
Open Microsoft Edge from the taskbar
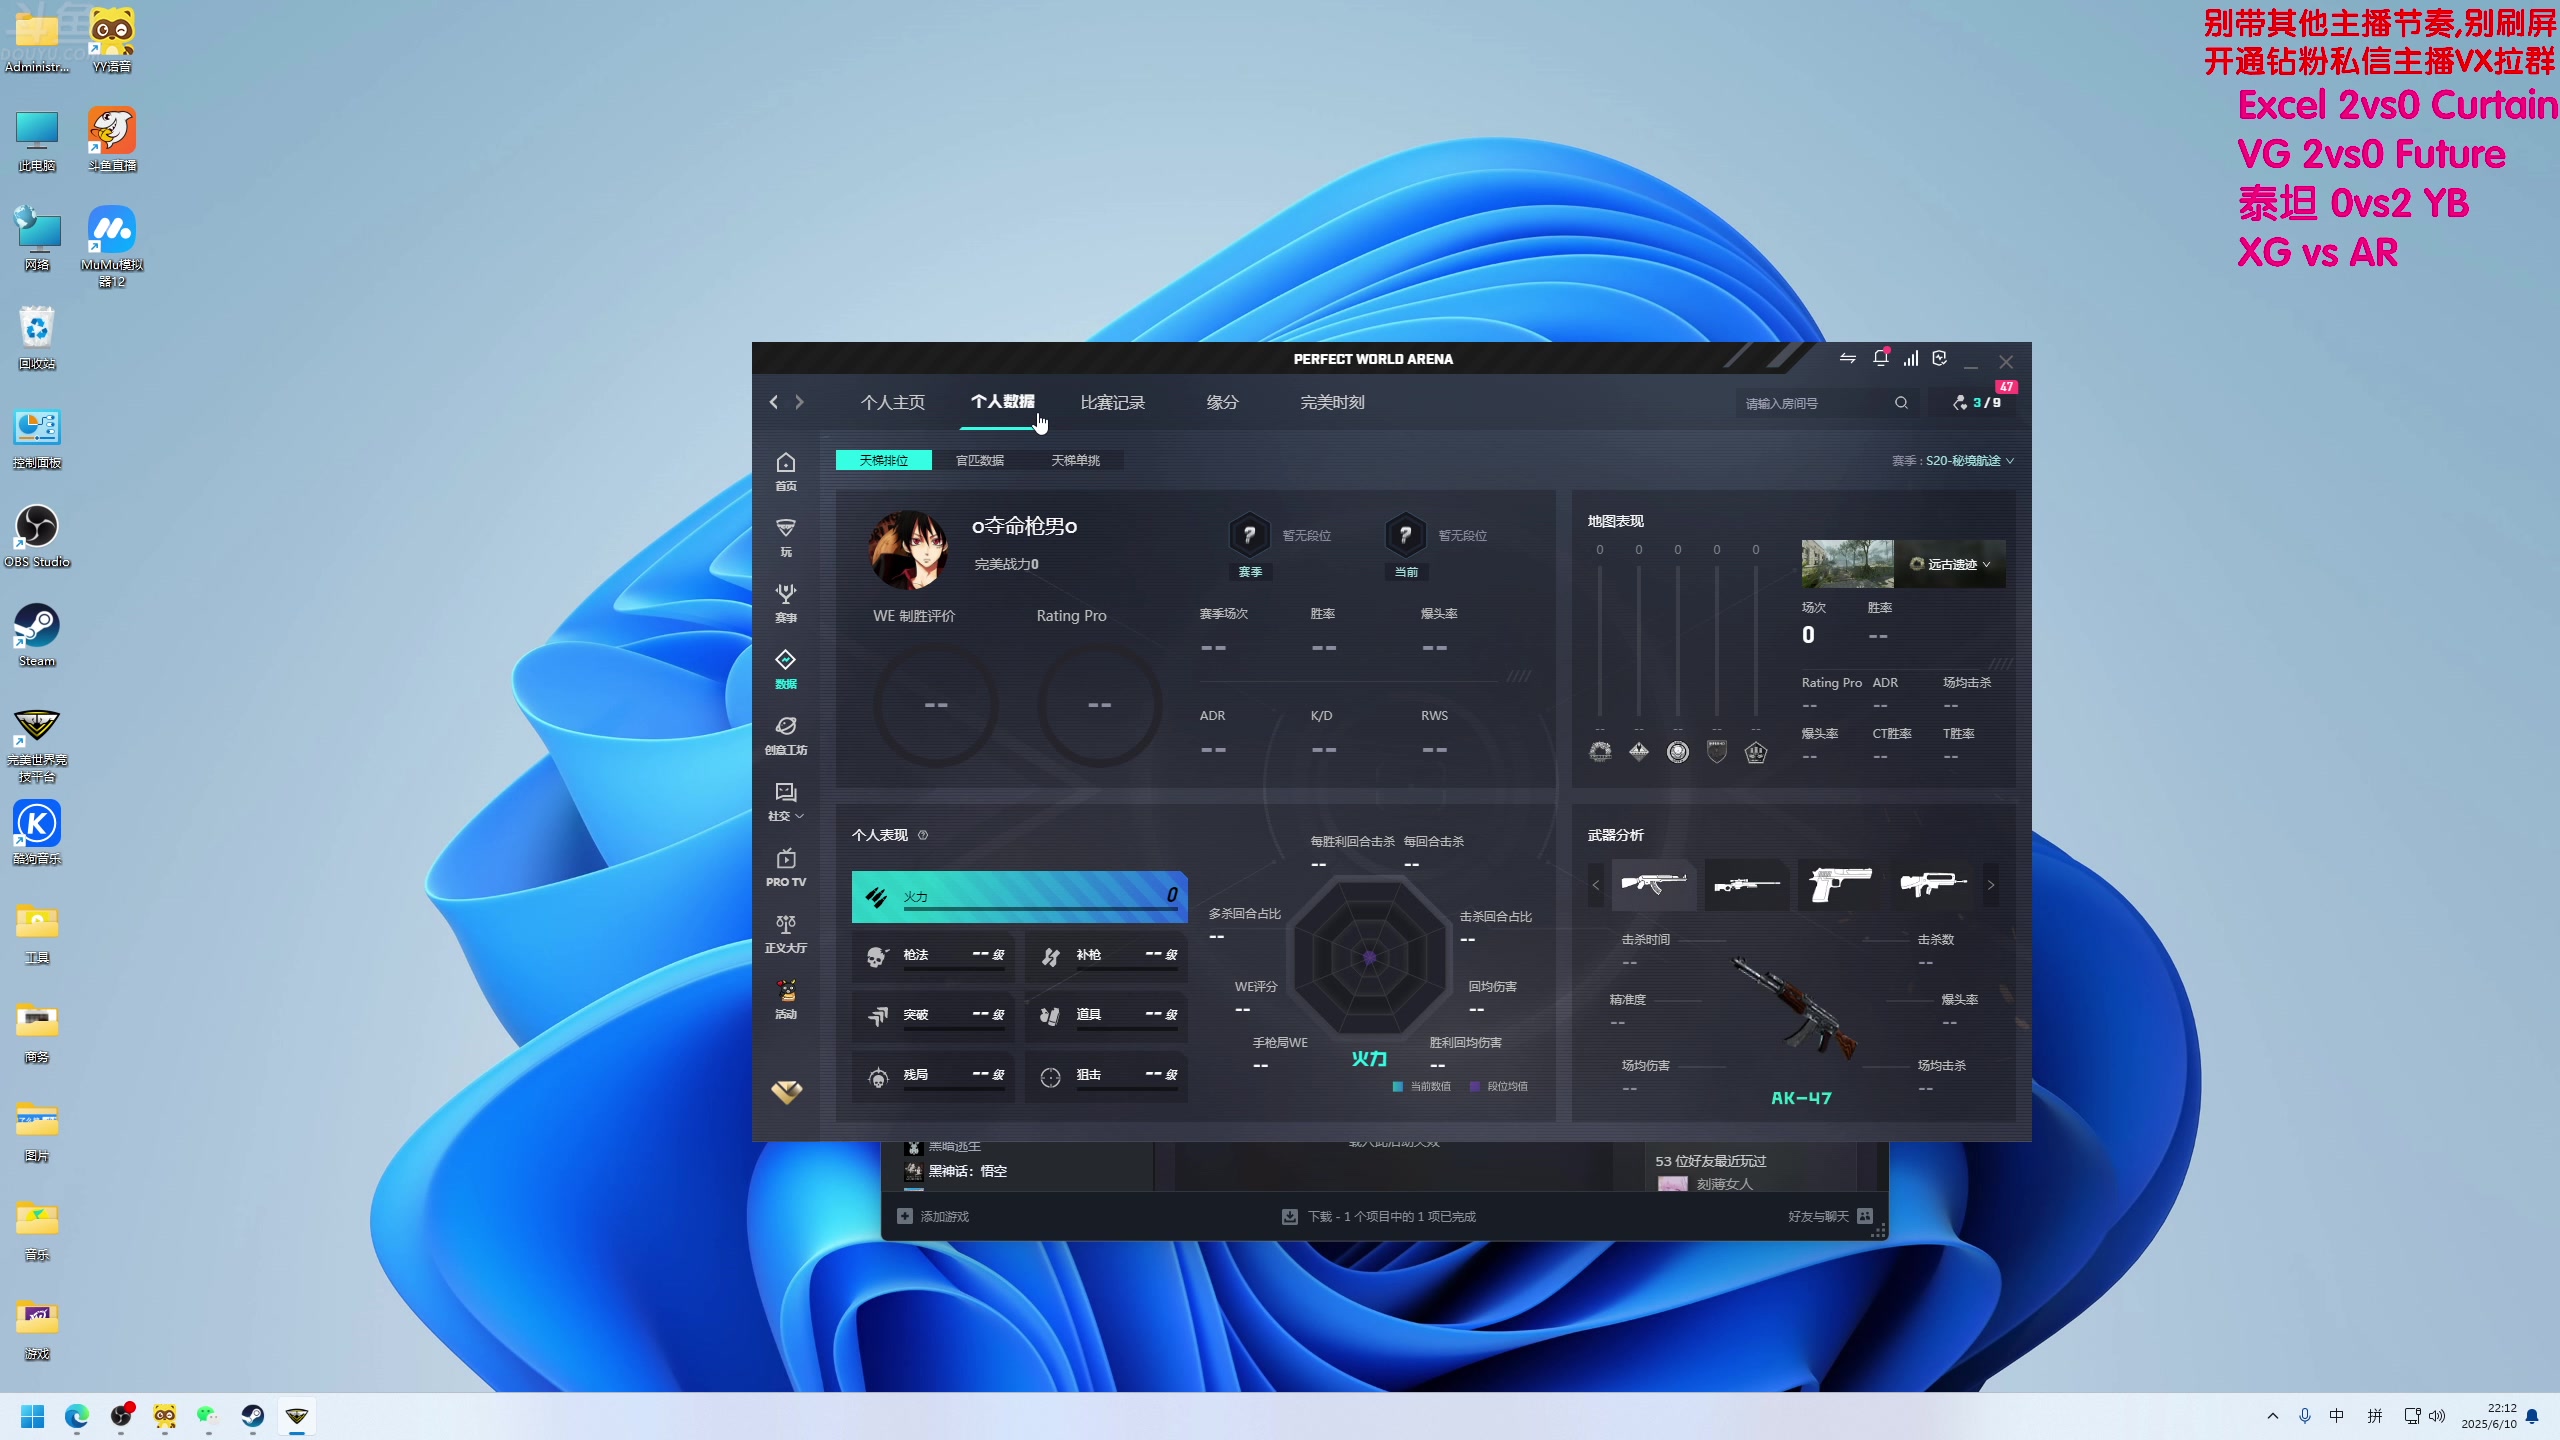tap(77, 1416)
